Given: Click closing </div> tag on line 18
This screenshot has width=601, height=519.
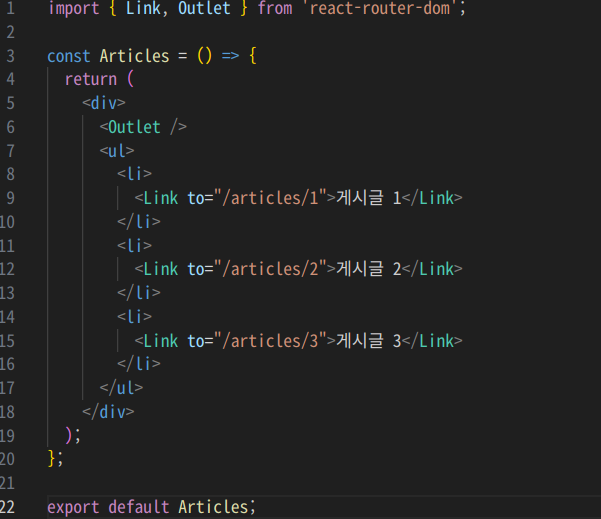Looking at the screenshot, I should point(108,412).
